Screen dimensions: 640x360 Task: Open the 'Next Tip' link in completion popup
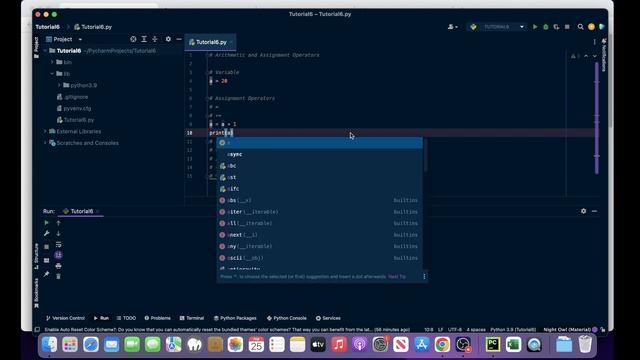pyautogui.click(x=397, y=276)
